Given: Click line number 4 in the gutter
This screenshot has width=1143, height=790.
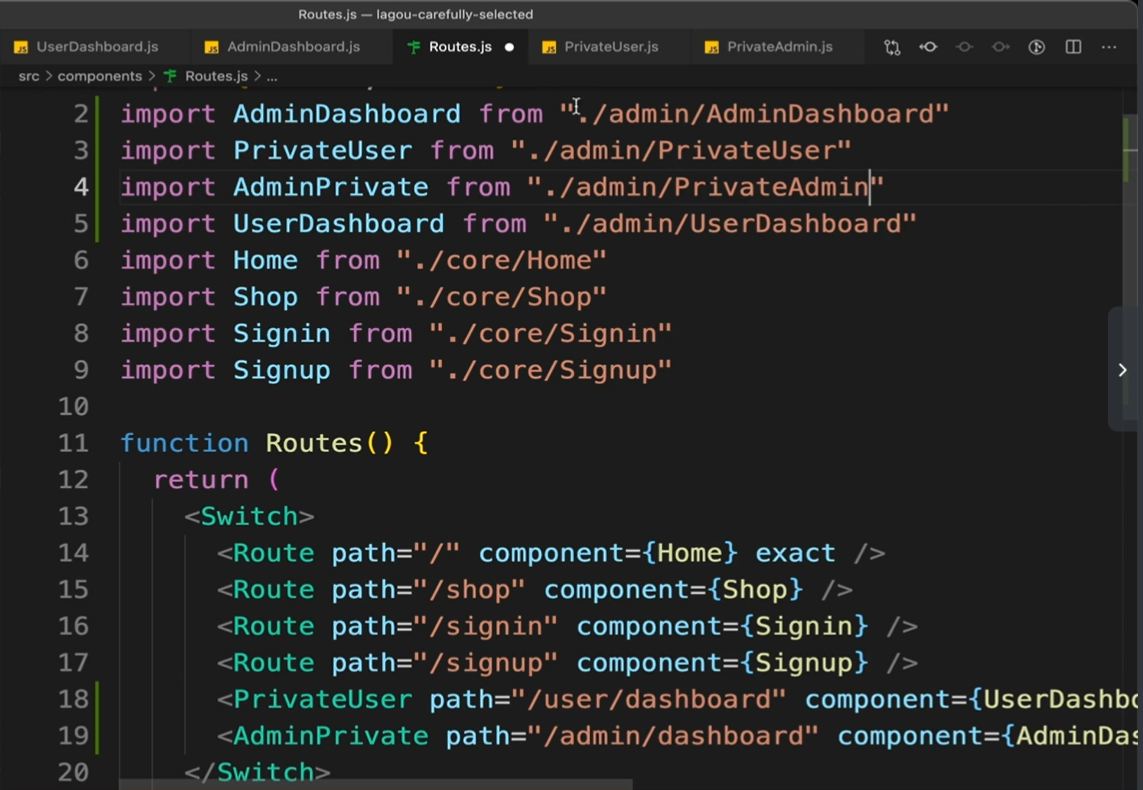Looking at the screenshot, I should [x=81, y=187].
